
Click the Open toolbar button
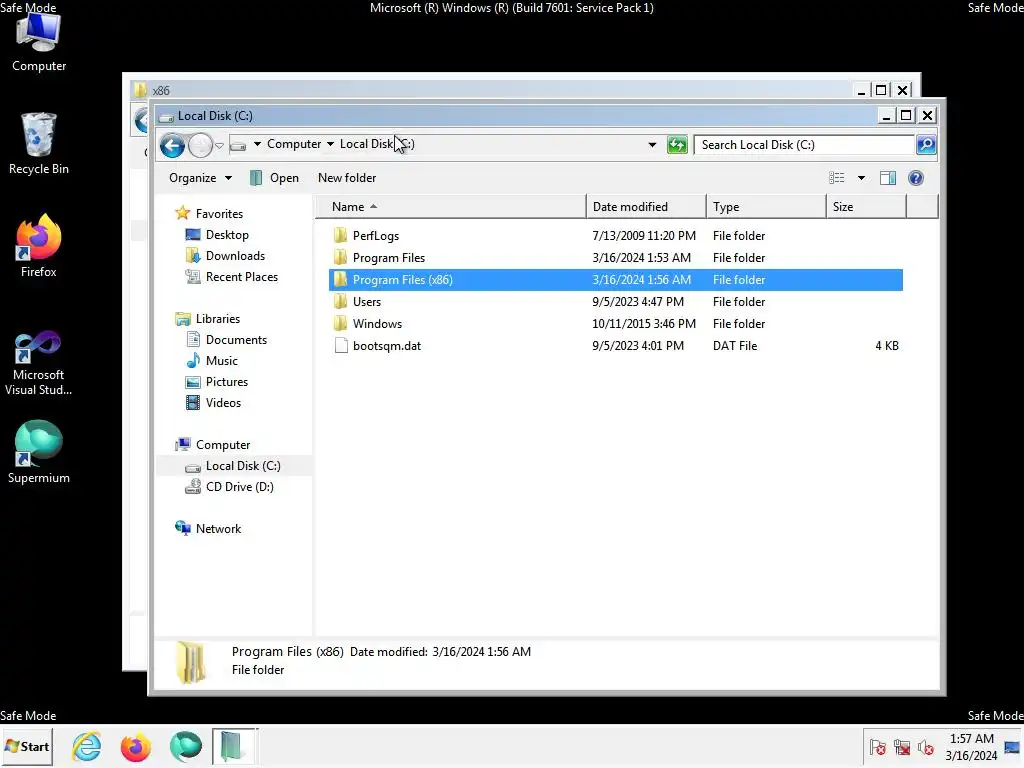275,178
